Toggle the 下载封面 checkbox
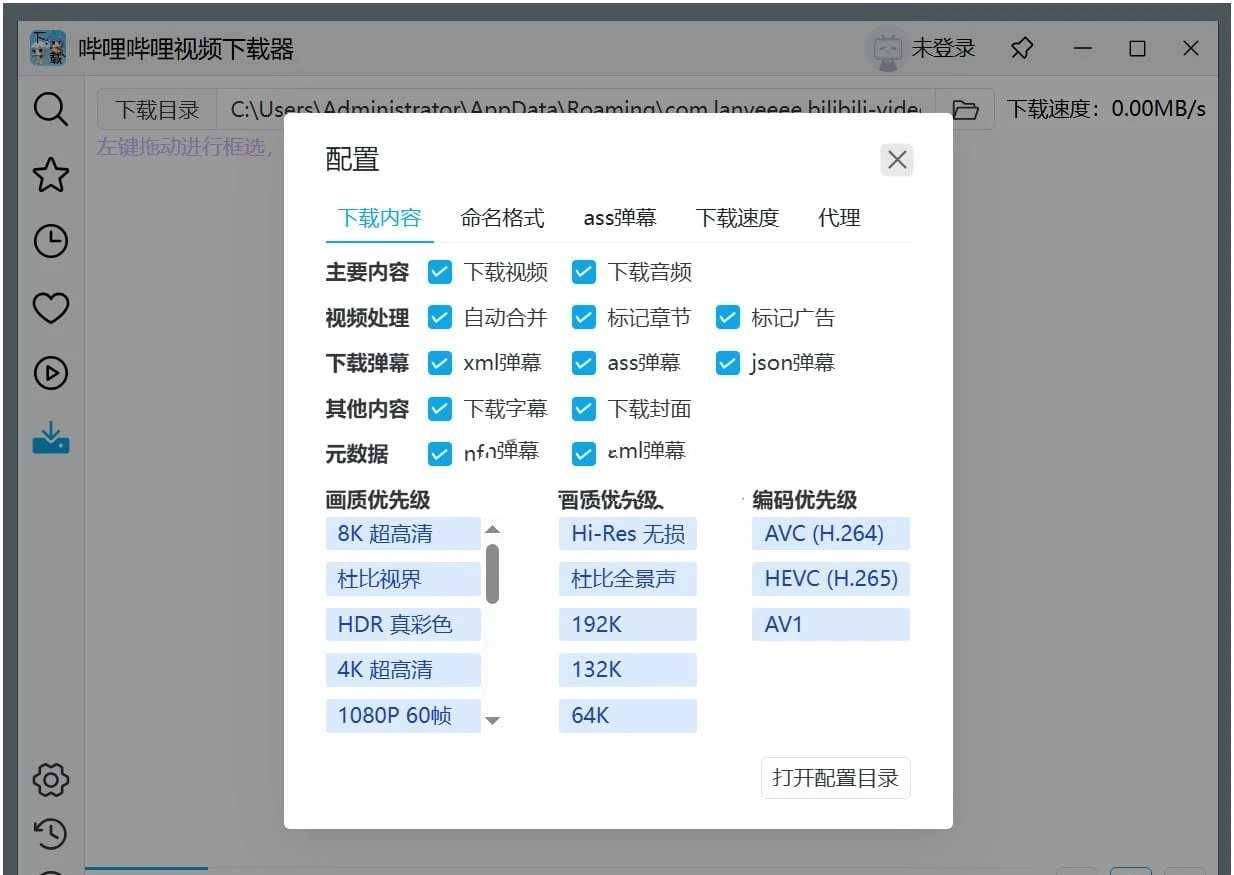 584,409
